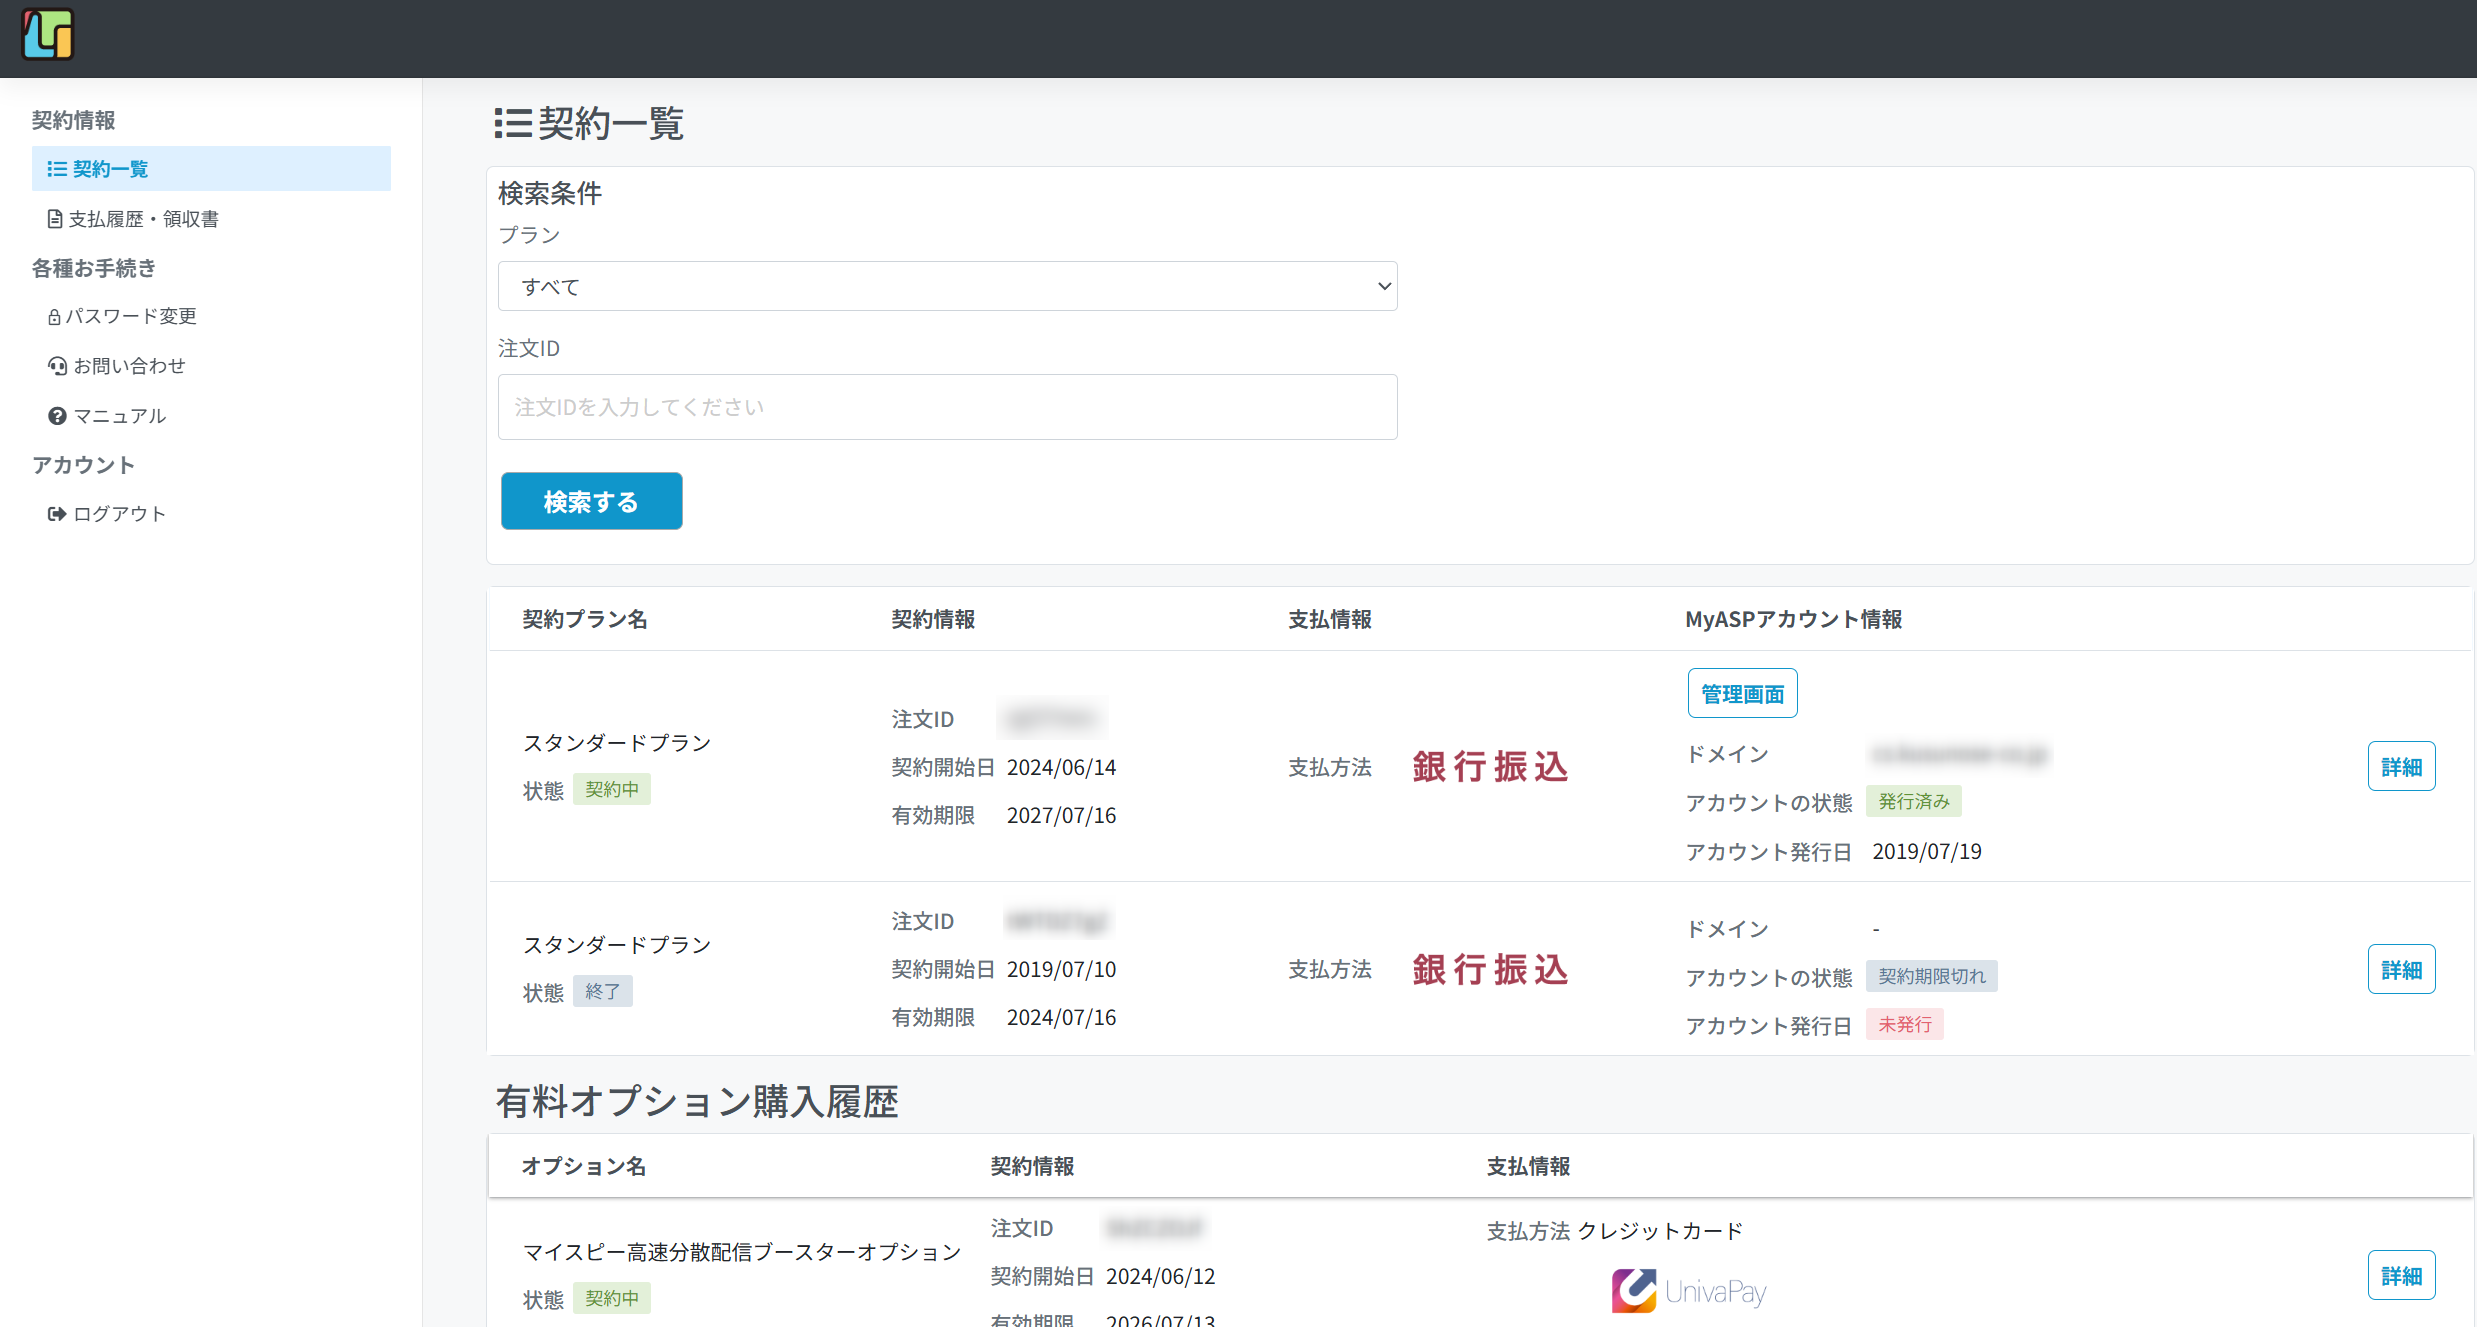The height and width of the screenshot is (1327, 2477).
Task: Click クレジットカード payment method text
Action: pos(1660,1230)
